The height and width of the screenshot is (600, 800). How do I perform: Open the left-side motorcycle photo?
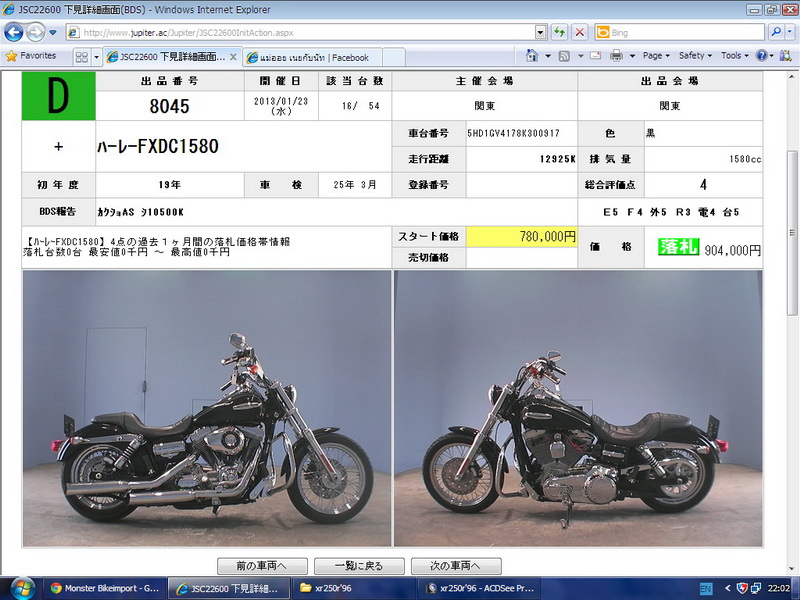click(x=207, y=408)
